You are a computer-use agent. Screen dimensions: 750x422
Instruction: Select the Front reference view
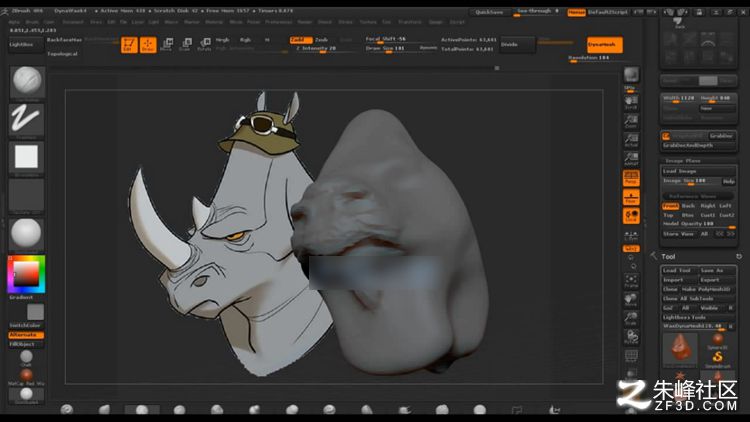click(671, 206)
